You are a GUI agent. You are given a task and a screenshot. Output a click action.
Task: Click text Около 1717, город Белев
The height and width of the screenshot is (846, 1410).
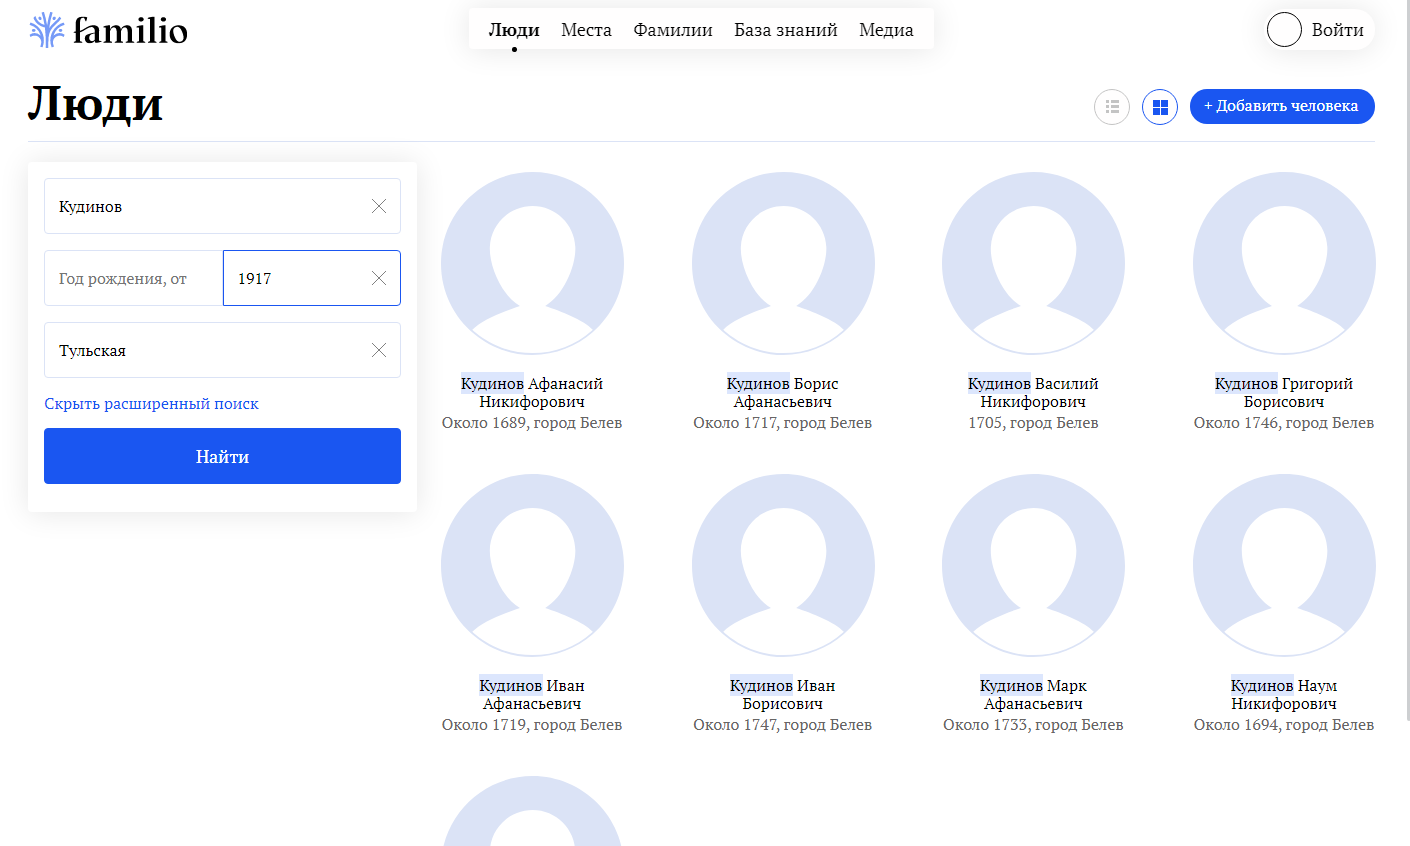(x=783, y=423)
